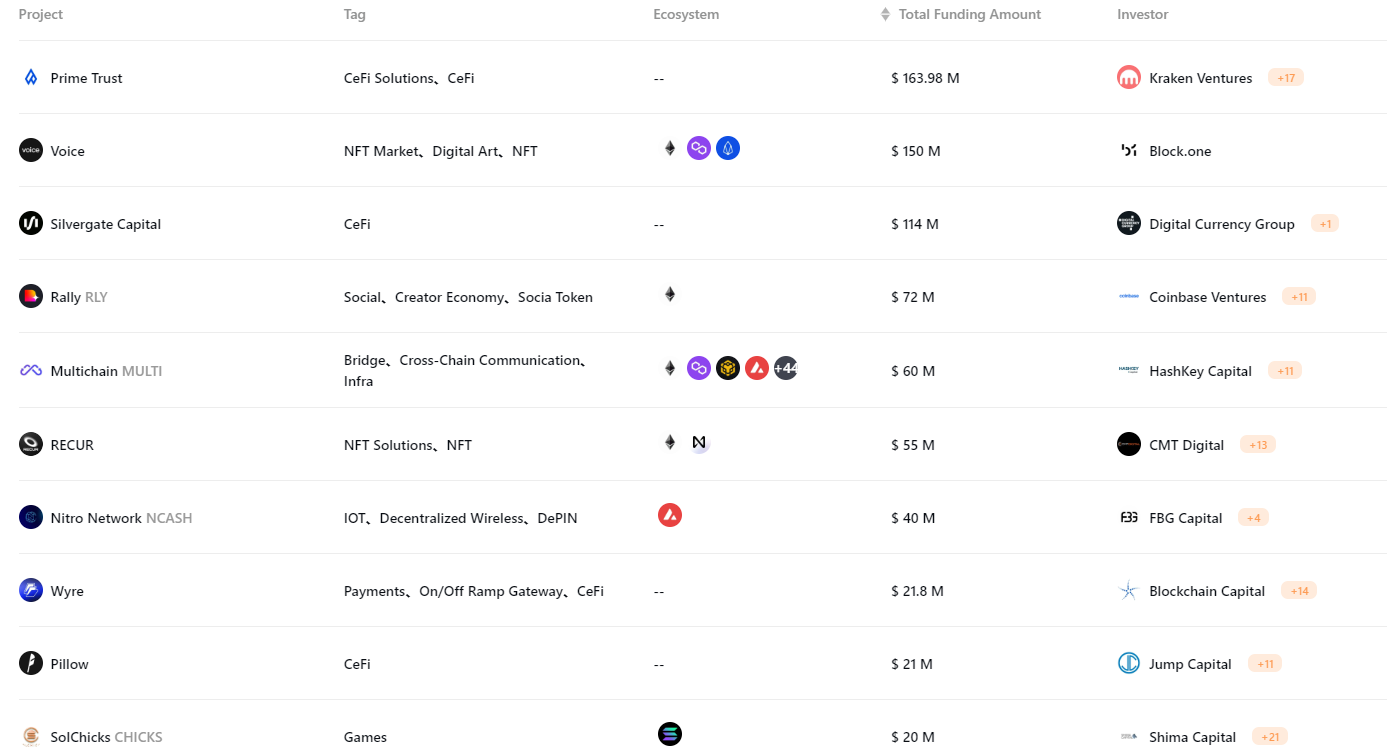Expand the +44 ecosystems badge for Multichain
This screenshot has width=1387, height=756.
click(786, 368)
